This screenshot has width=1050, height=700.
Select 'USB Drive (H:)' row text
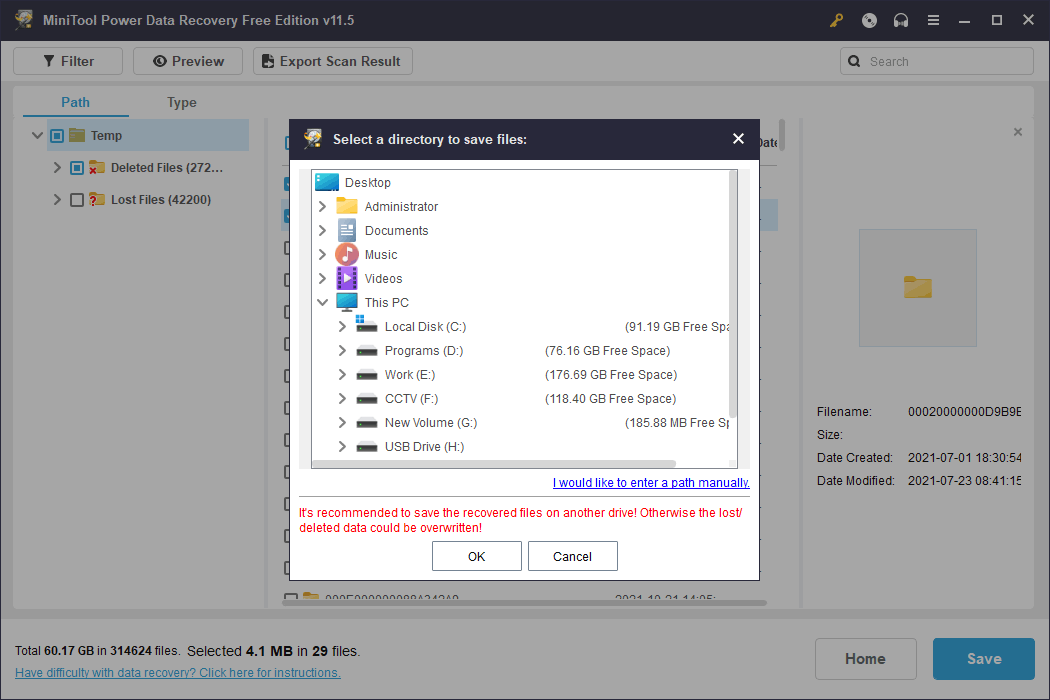tap(425, 447)
